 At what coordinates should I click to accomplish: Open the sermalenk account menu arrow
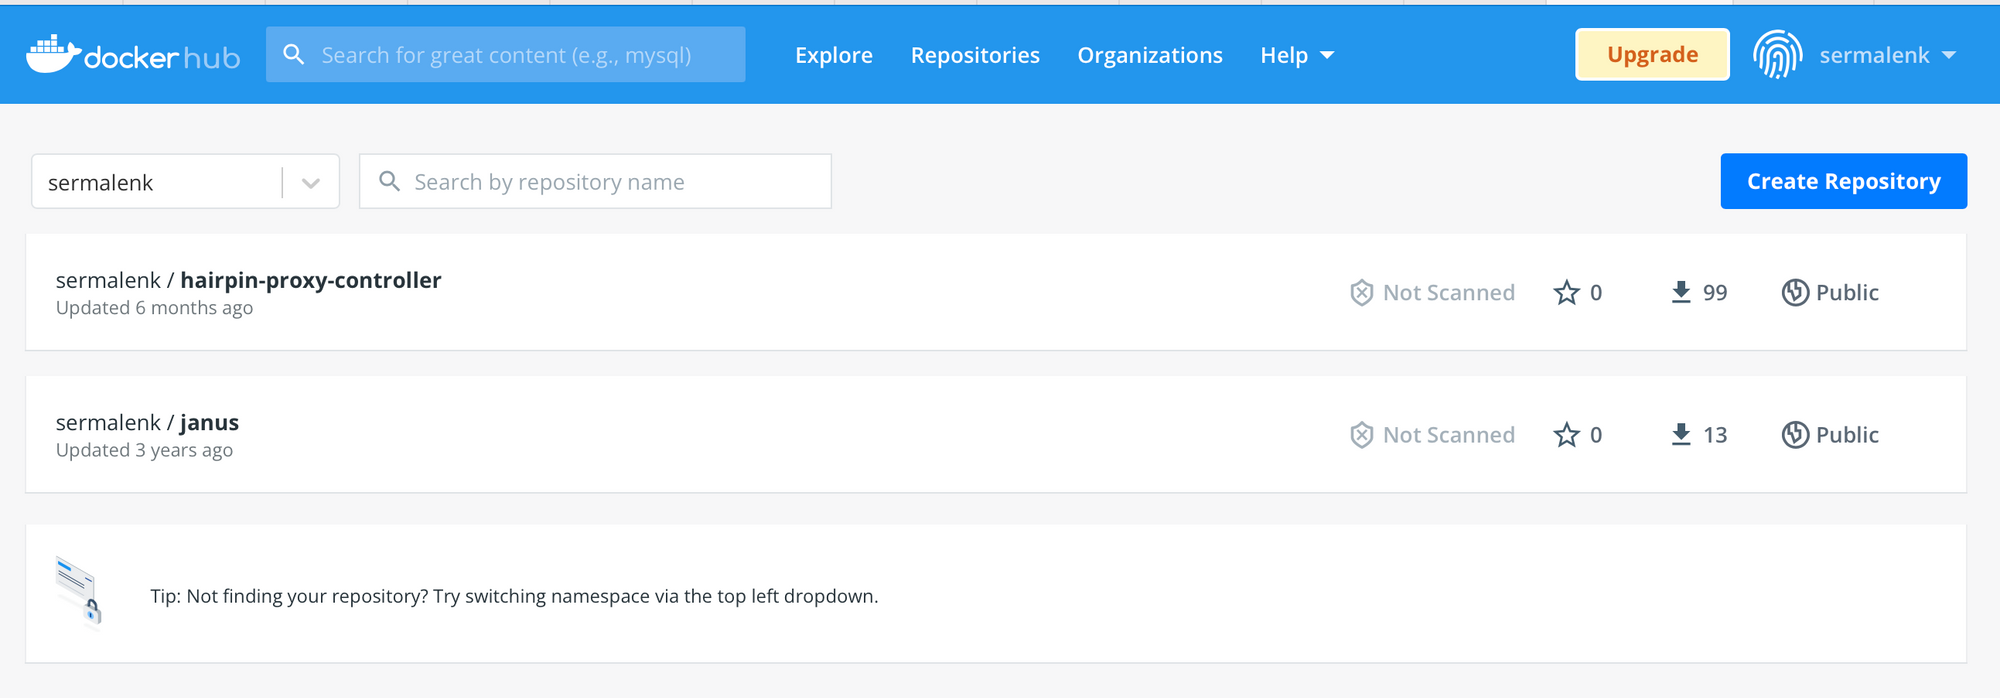point(1949,55)
